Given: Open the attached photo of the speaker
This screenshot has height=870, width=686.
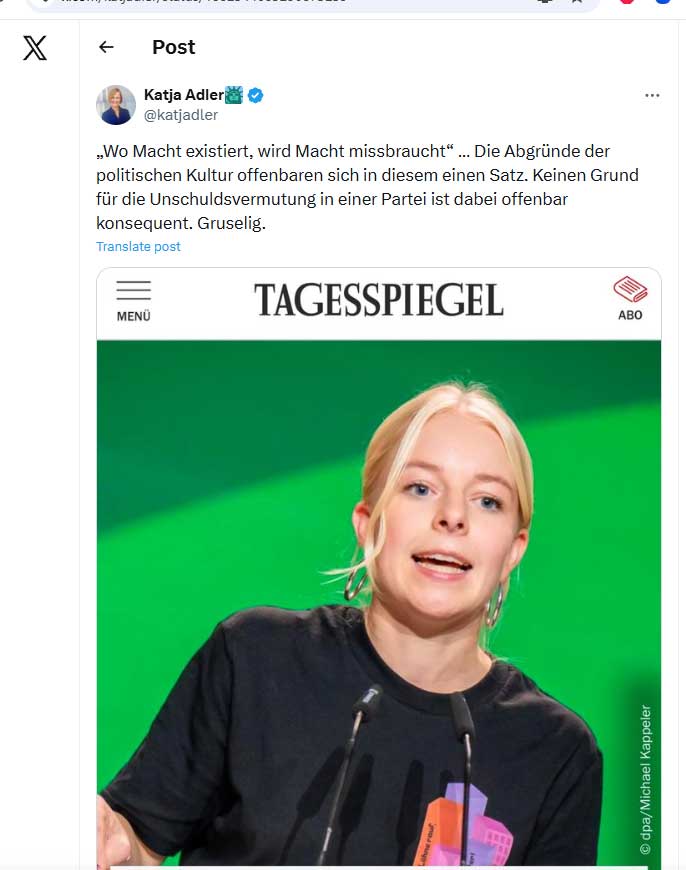Looking at the screenshot, I should tap(379, 604).
